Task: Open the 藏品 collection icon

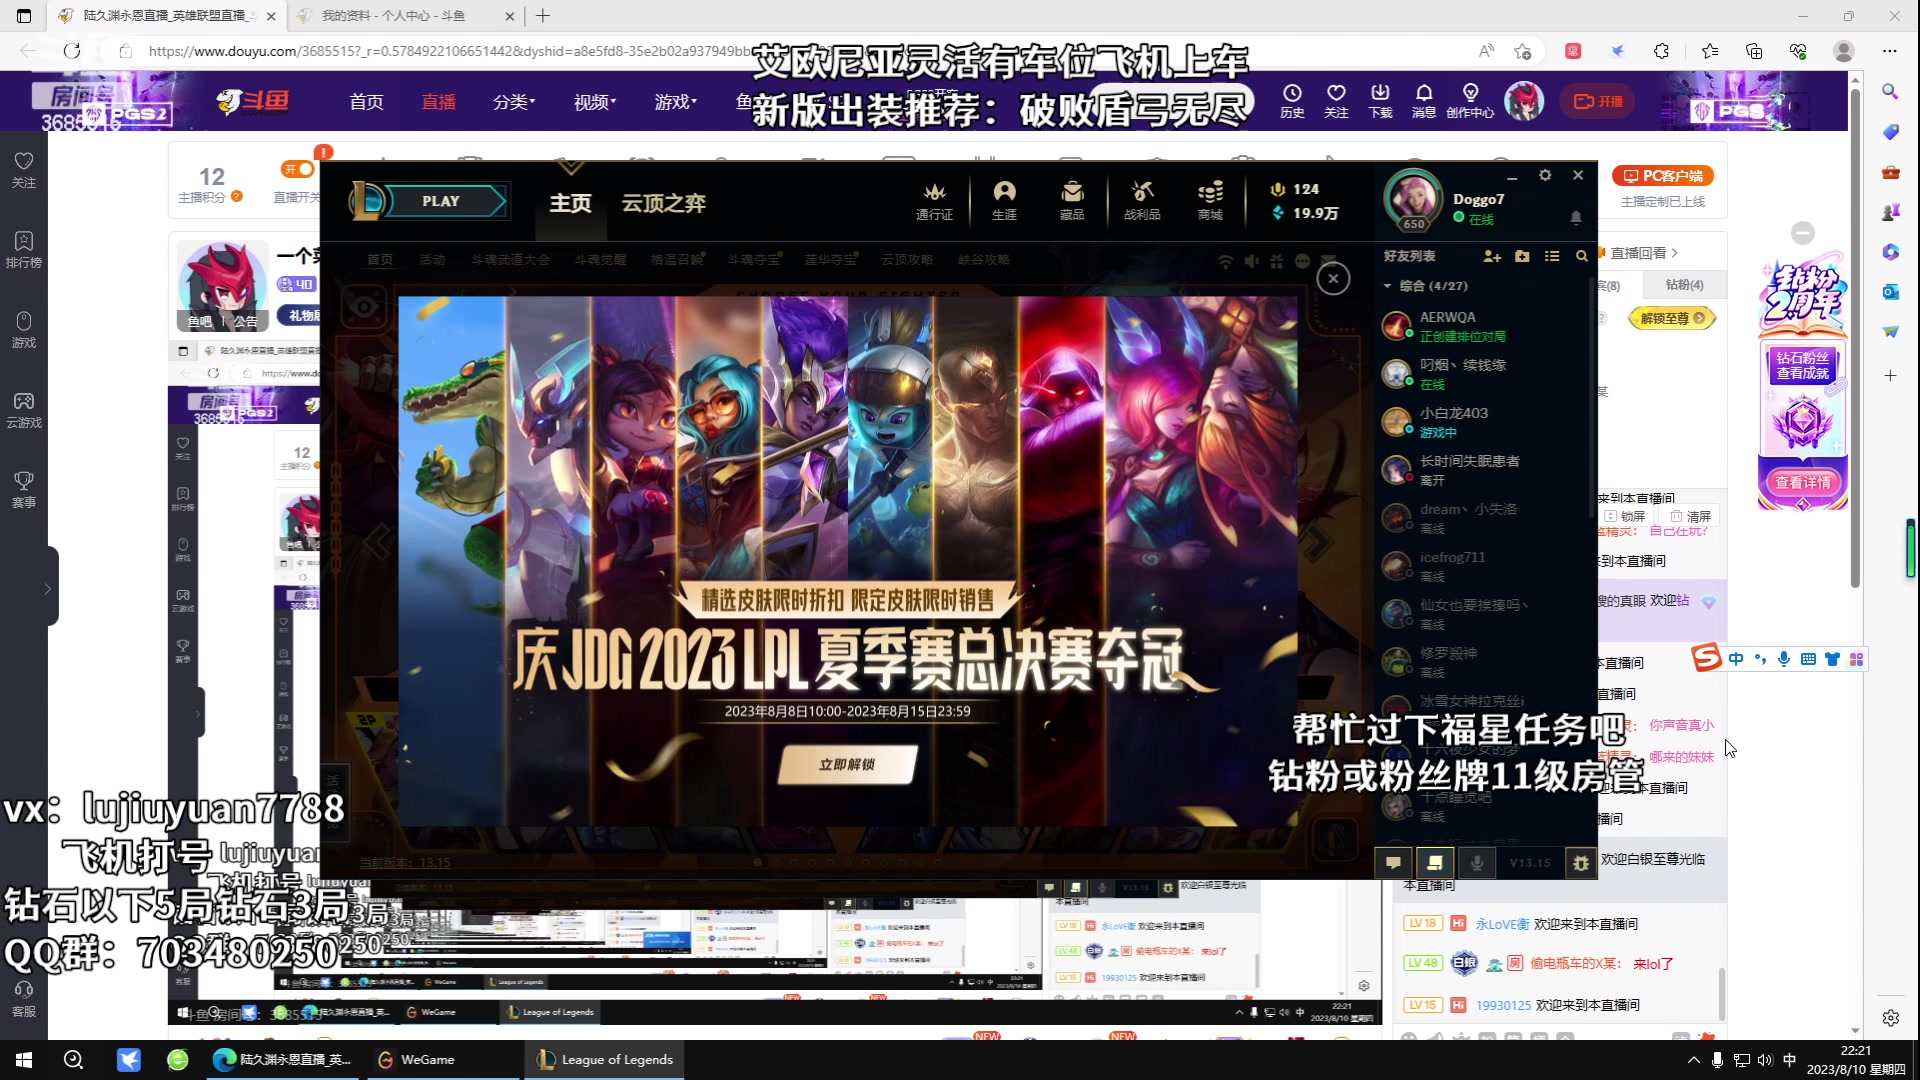Action: tap(1072, 200)
